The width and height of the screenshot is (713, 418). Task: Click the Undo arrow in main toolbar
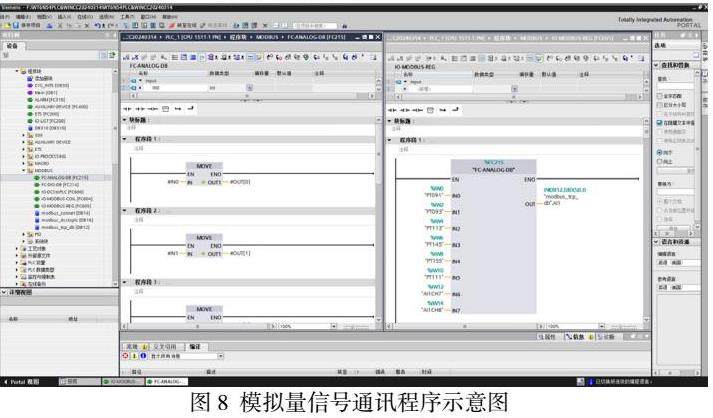click(x=97, y=25)
